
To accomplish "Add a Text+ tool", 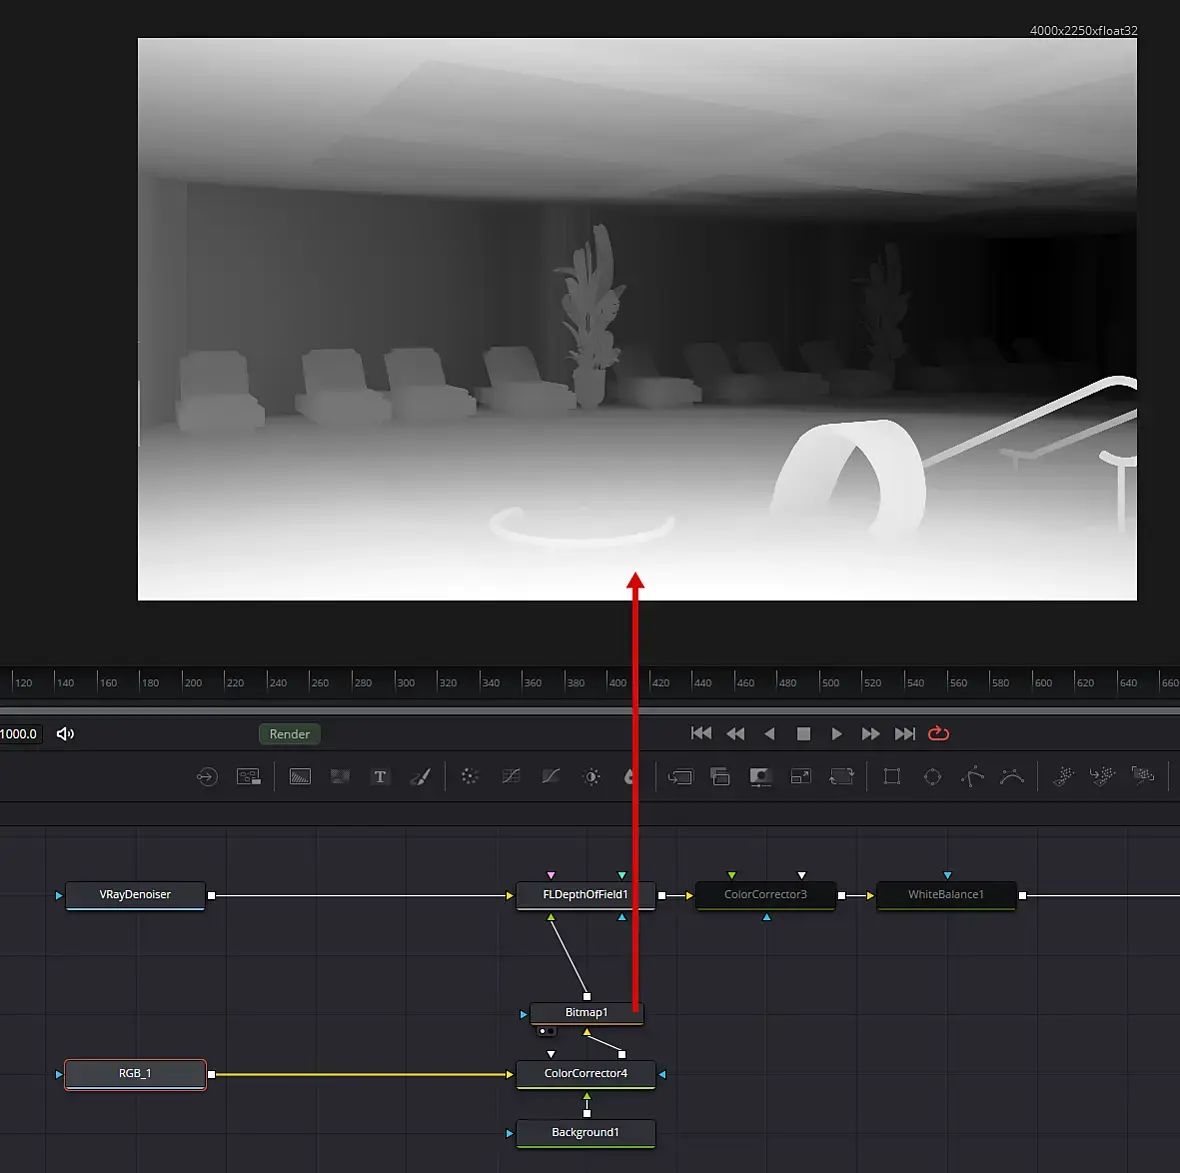I will [x=380, y=776].
